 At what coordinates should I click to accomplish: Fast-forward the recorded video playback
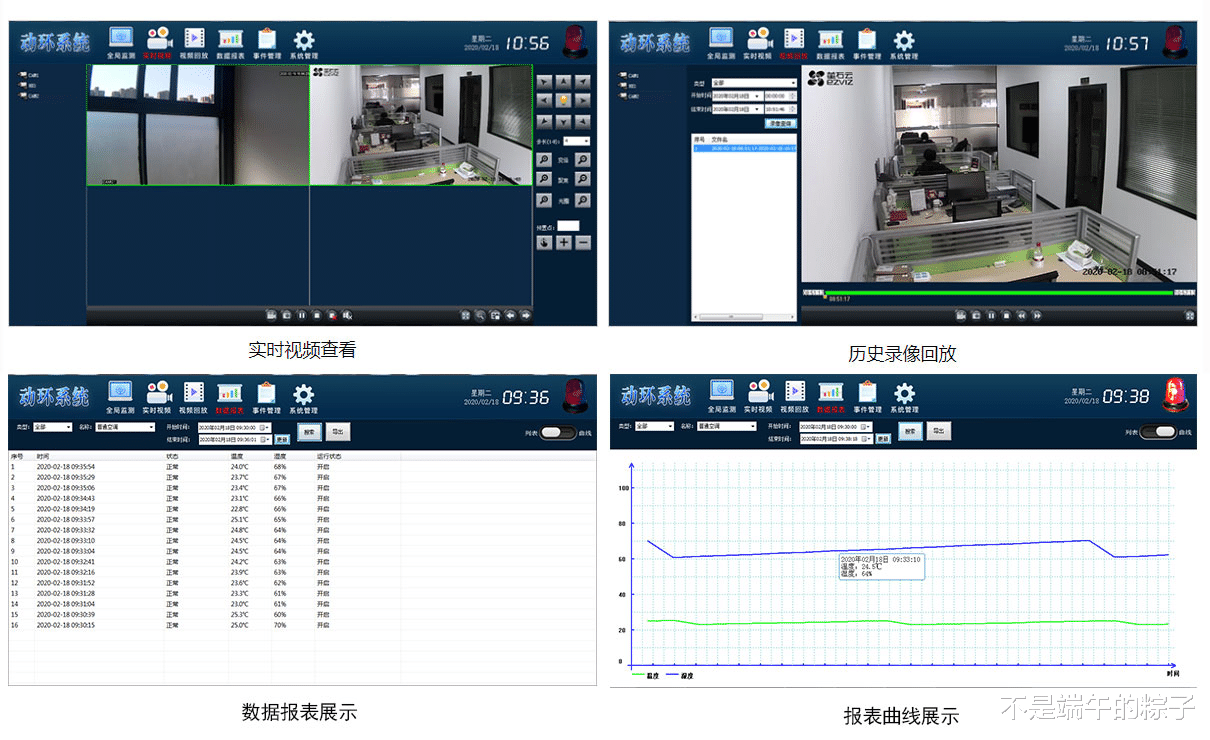(1037, 316)
